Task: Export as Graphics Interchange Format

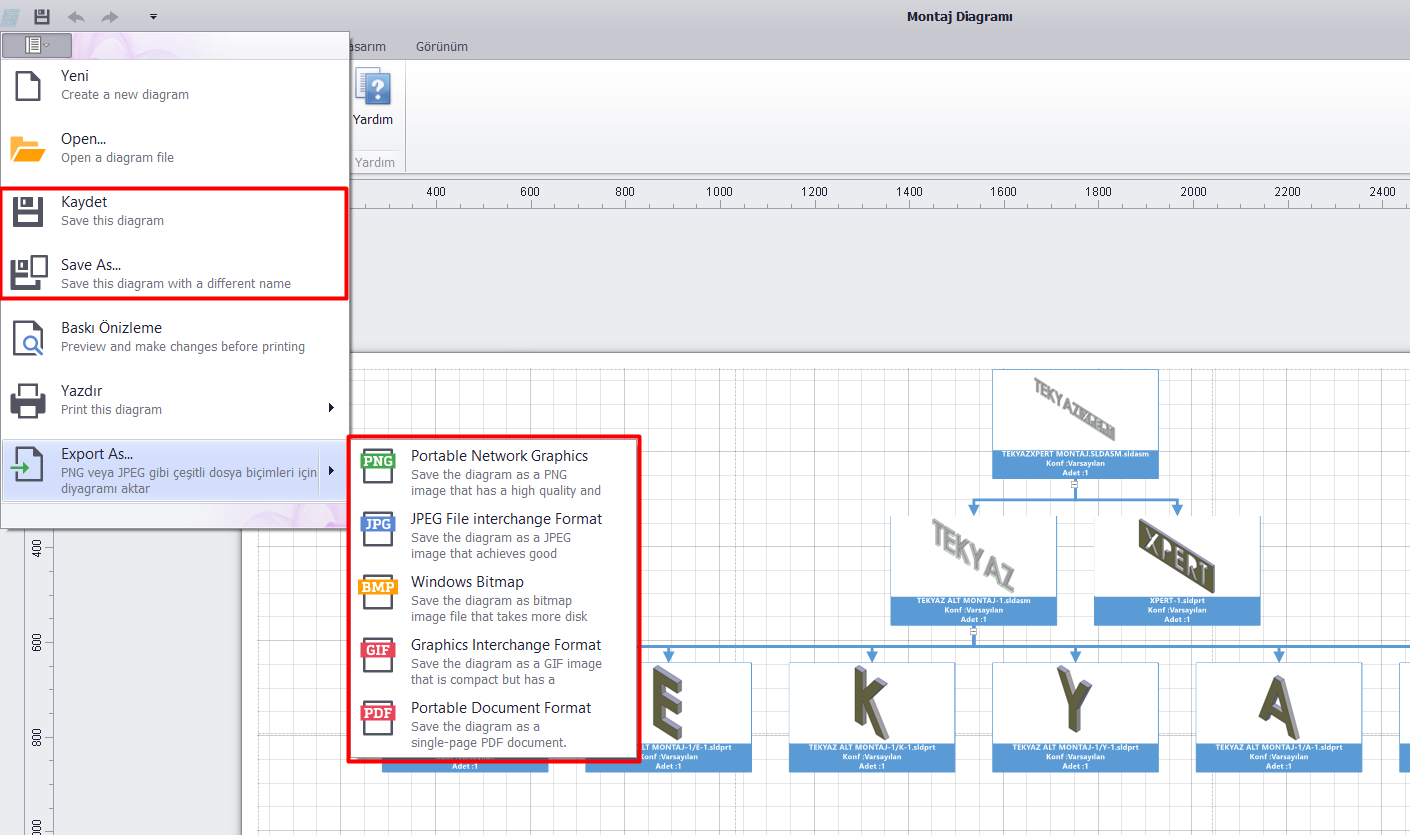Action: coord(493,661)
